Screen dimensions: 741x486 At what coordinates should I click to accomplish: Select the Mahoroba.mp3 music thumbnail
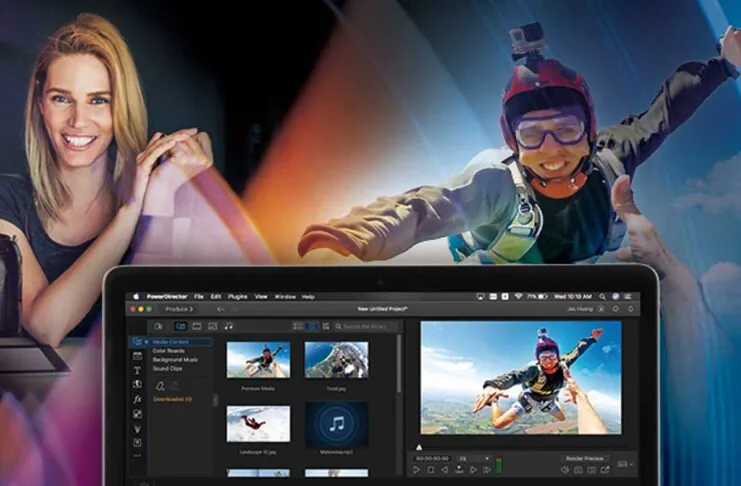click(336, 424)
